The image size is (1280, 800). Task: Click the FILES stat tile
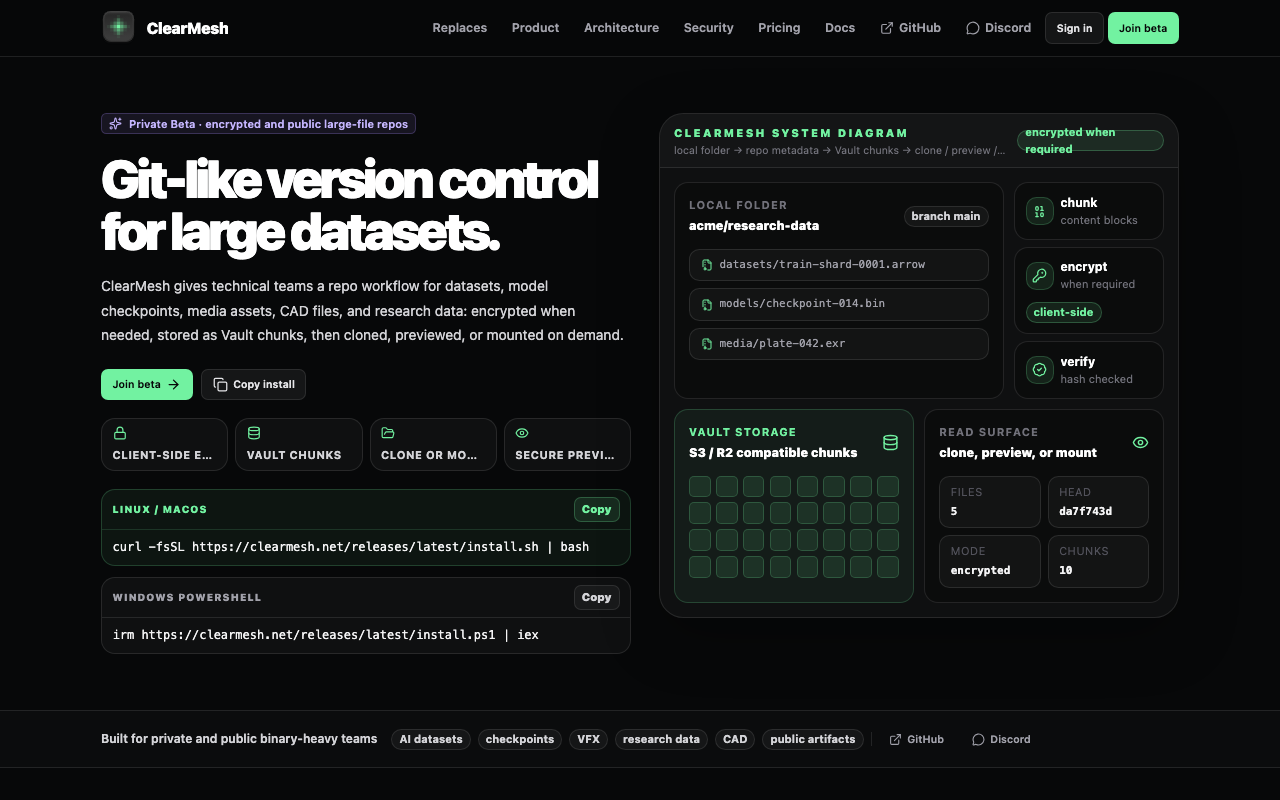point(990,502)
